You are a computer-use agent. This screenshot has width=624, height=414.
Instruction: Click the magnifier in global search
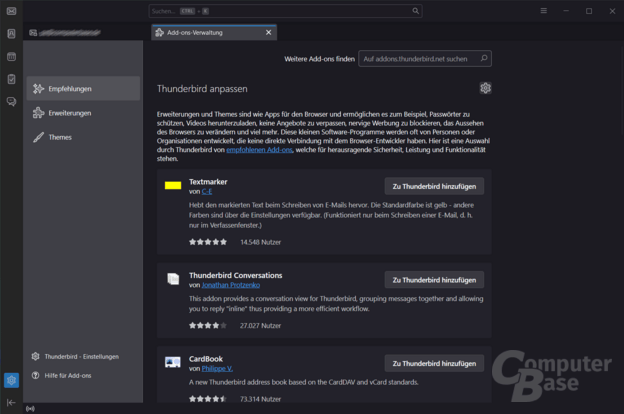coord(415,11)
